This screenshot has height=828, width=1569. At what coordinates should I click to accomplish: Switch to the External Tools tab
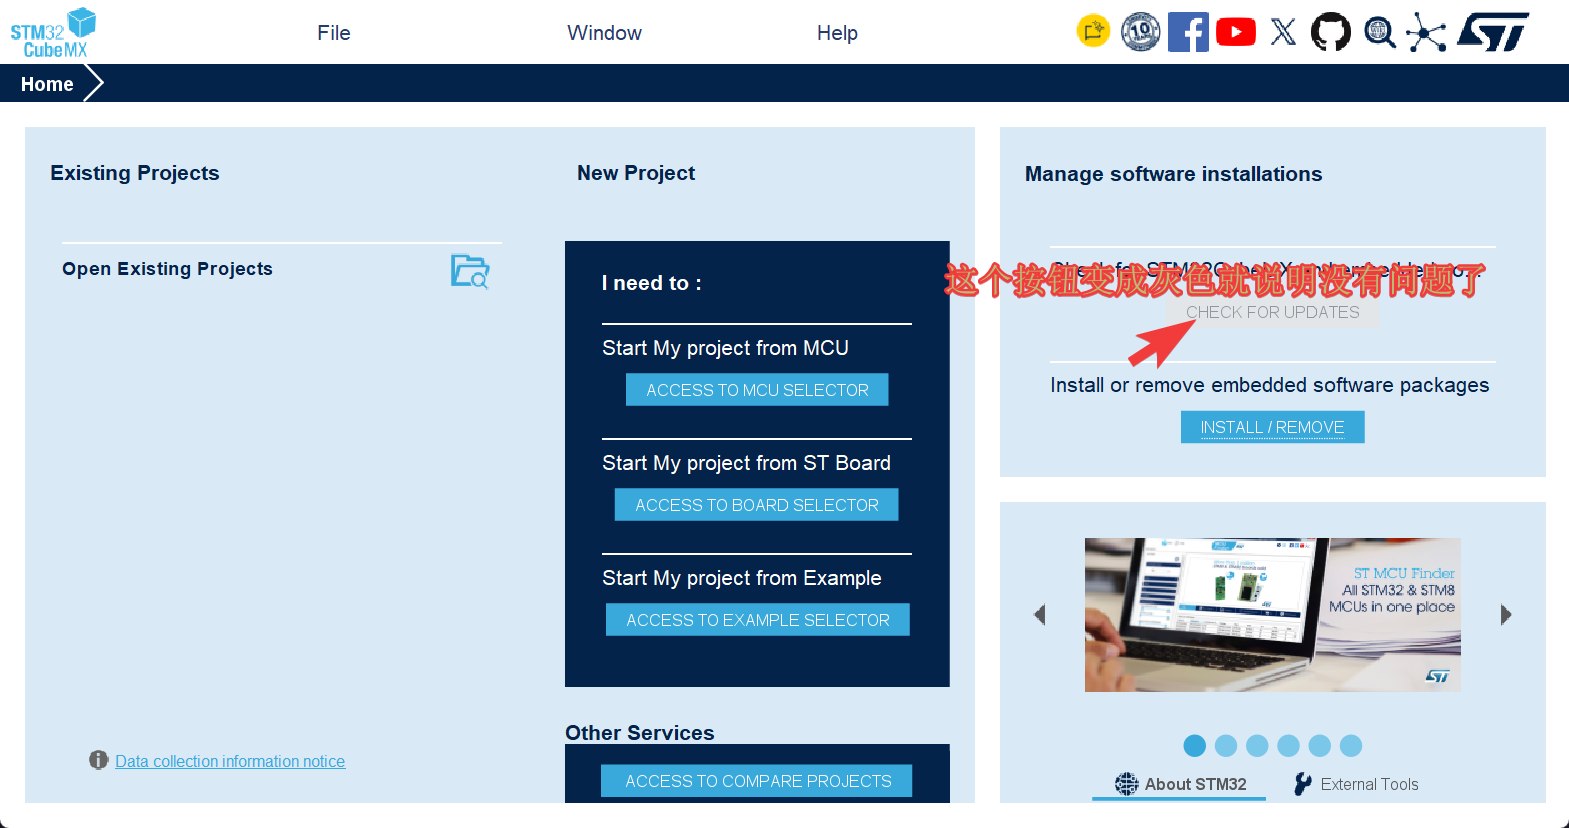(1356, 784)
